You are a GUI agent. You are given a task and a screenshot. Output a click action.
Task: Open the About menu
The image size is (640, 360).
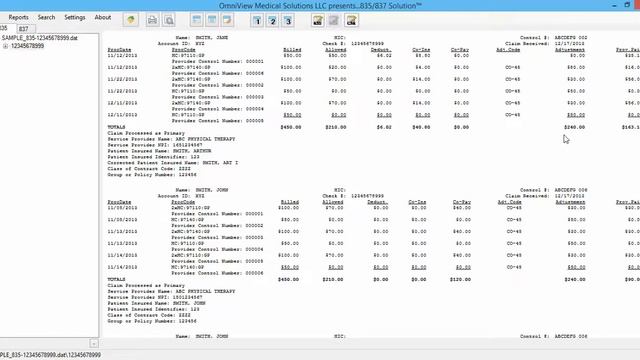point(102,18)
